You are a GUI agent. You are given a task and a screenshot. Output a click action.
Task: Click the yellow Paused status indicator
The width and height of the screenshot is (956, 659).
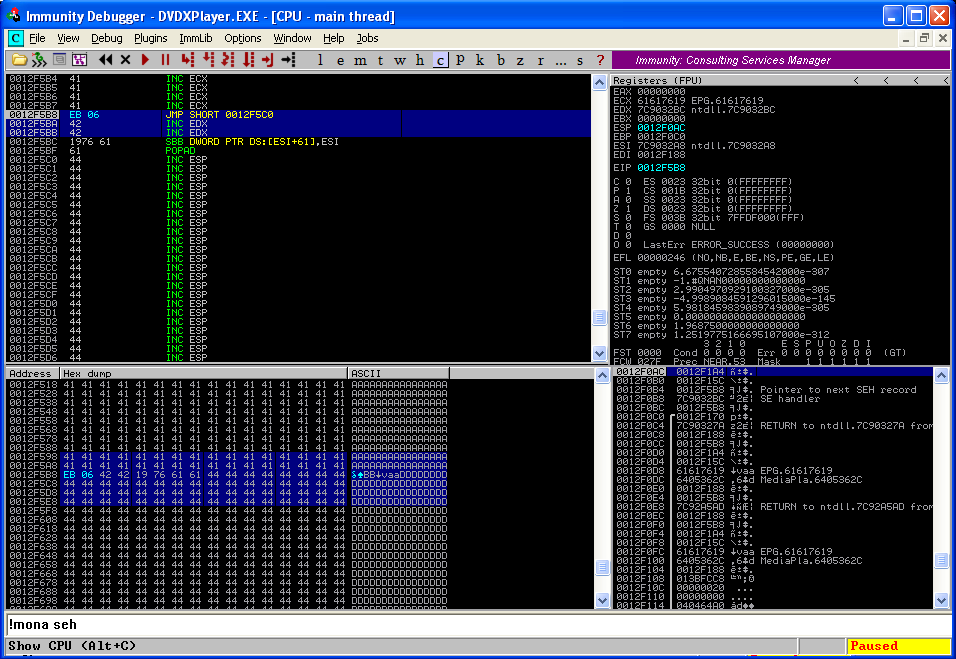[897, 646]
